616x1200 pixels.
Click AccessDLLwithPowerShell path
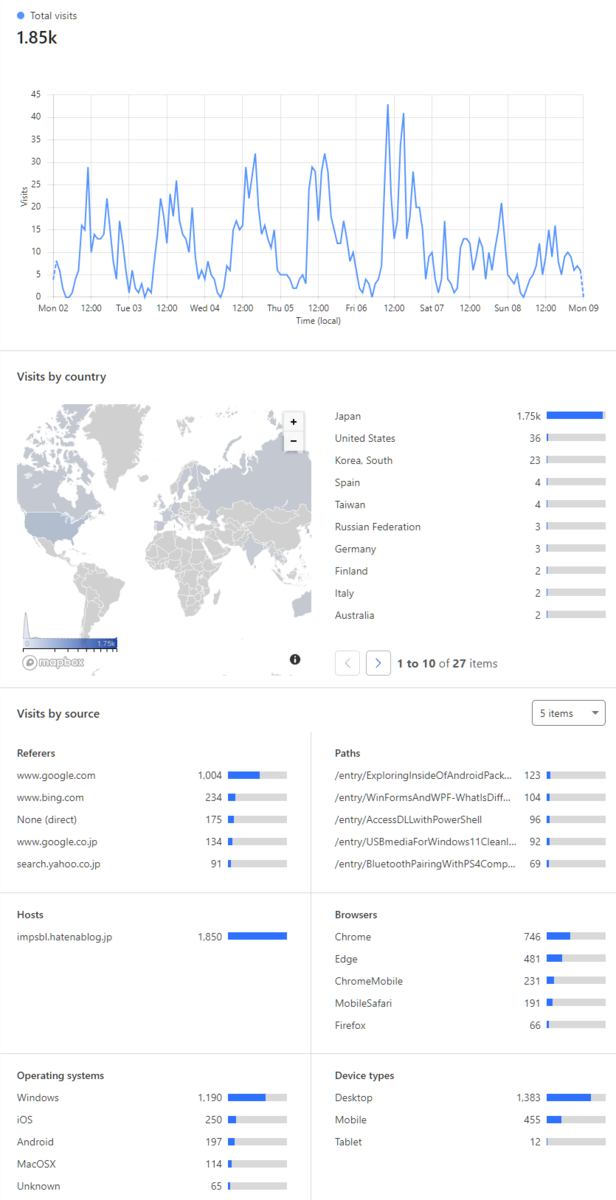pyautogui.click(x=409, y=819)
